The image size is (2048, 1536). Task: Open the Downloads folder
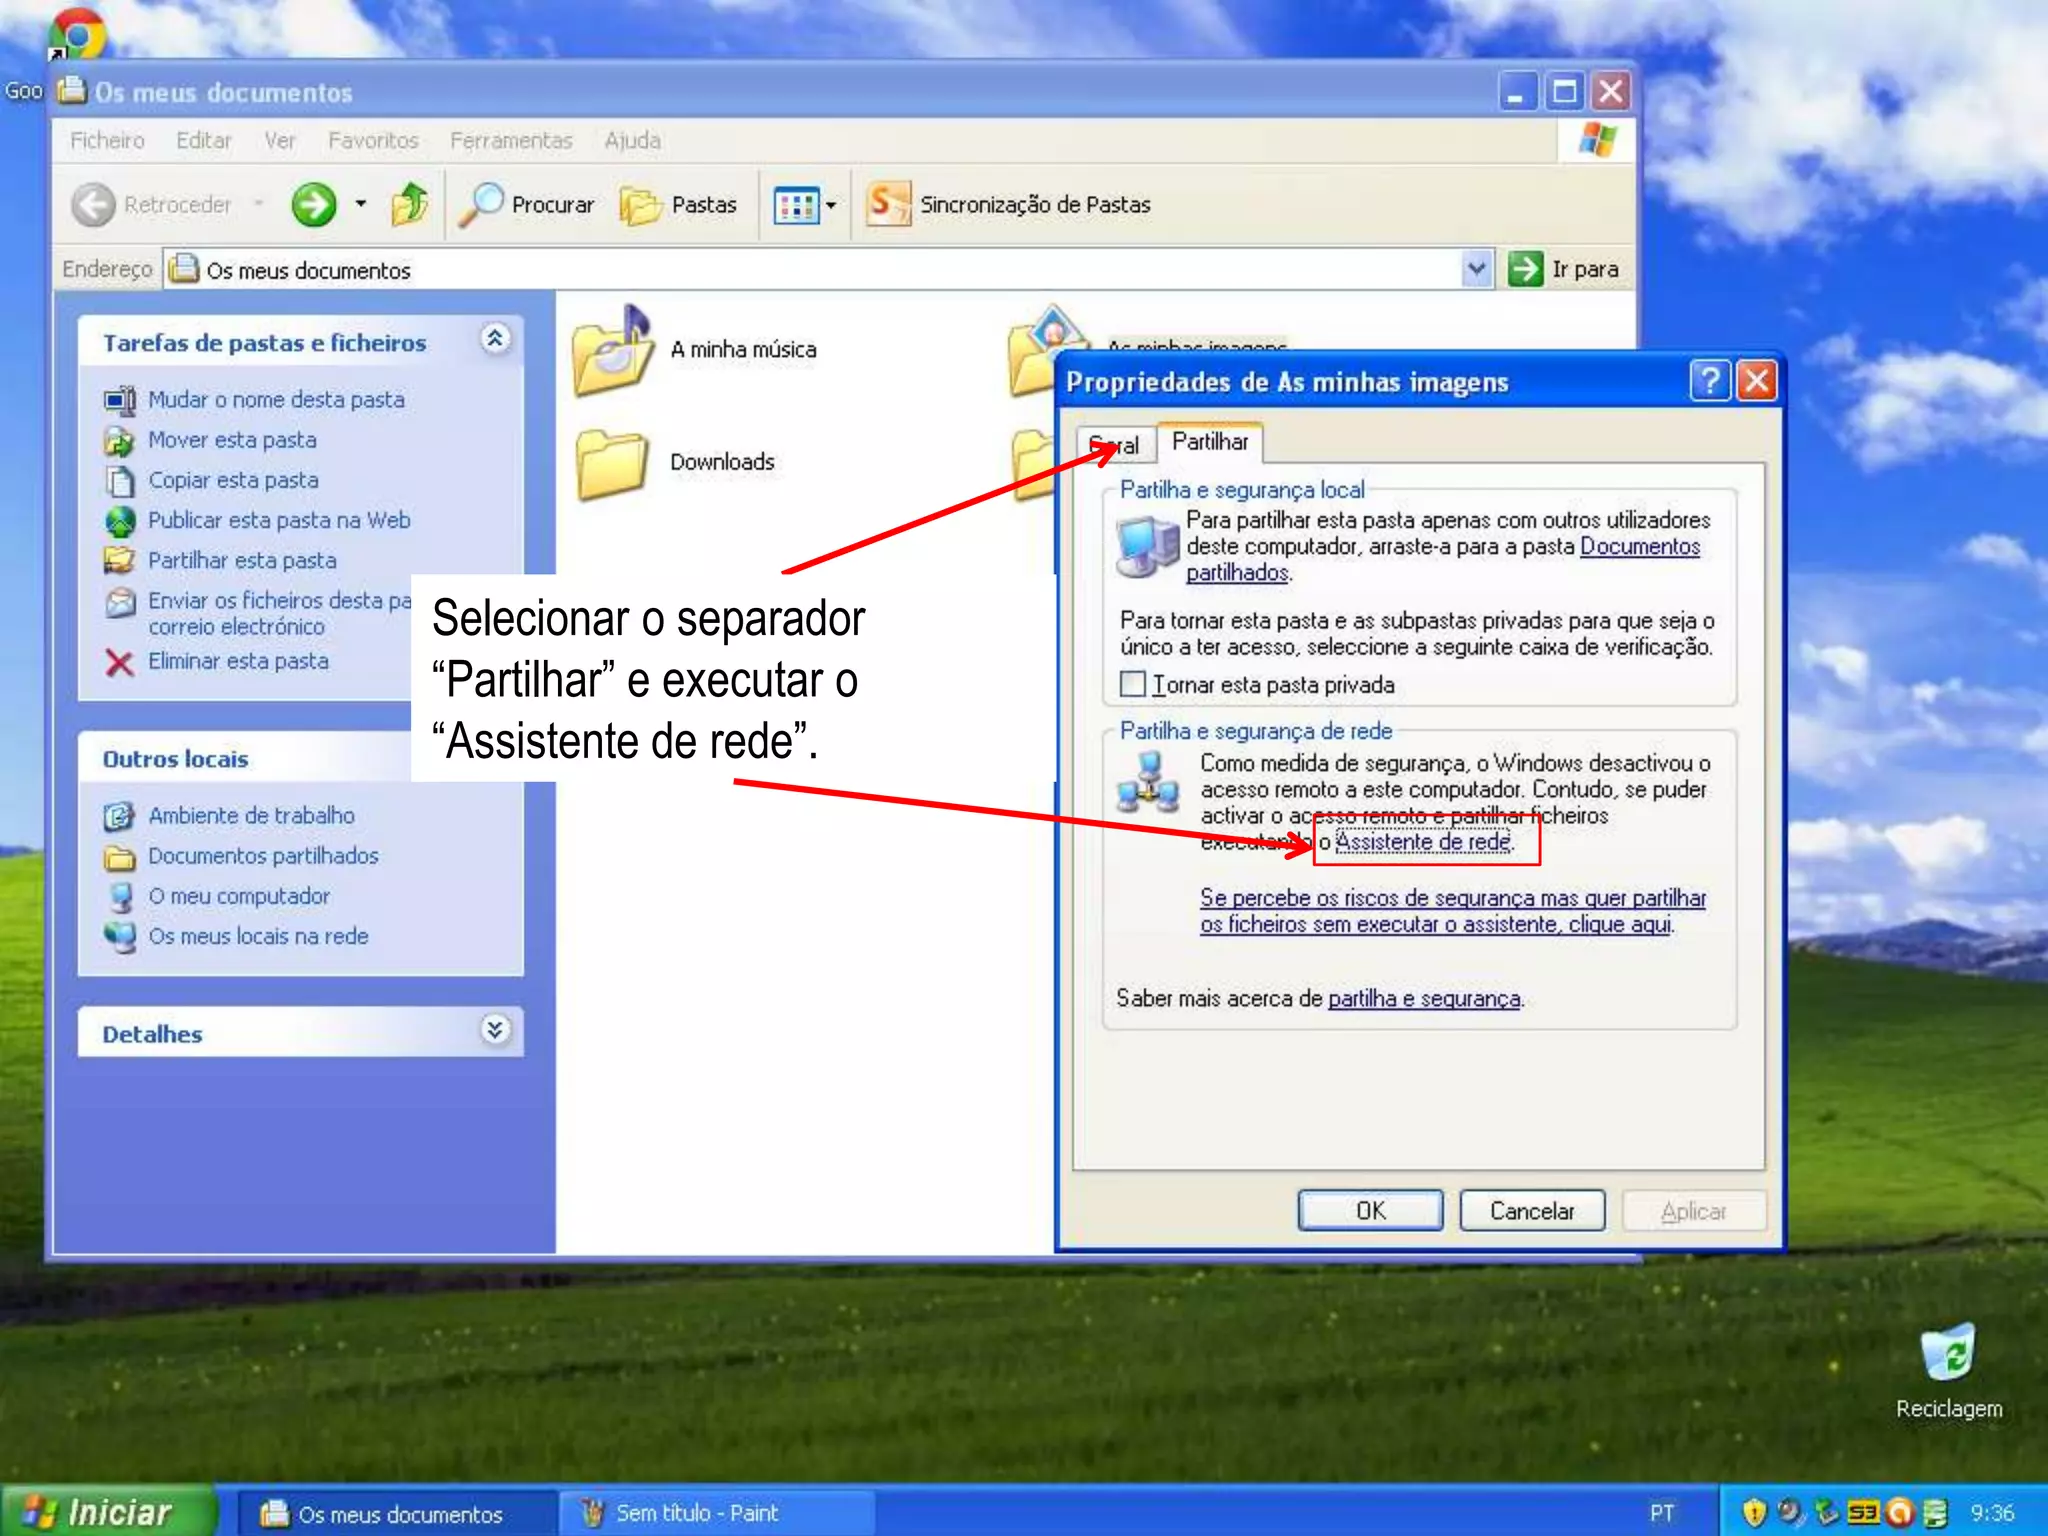click(612, 464)
